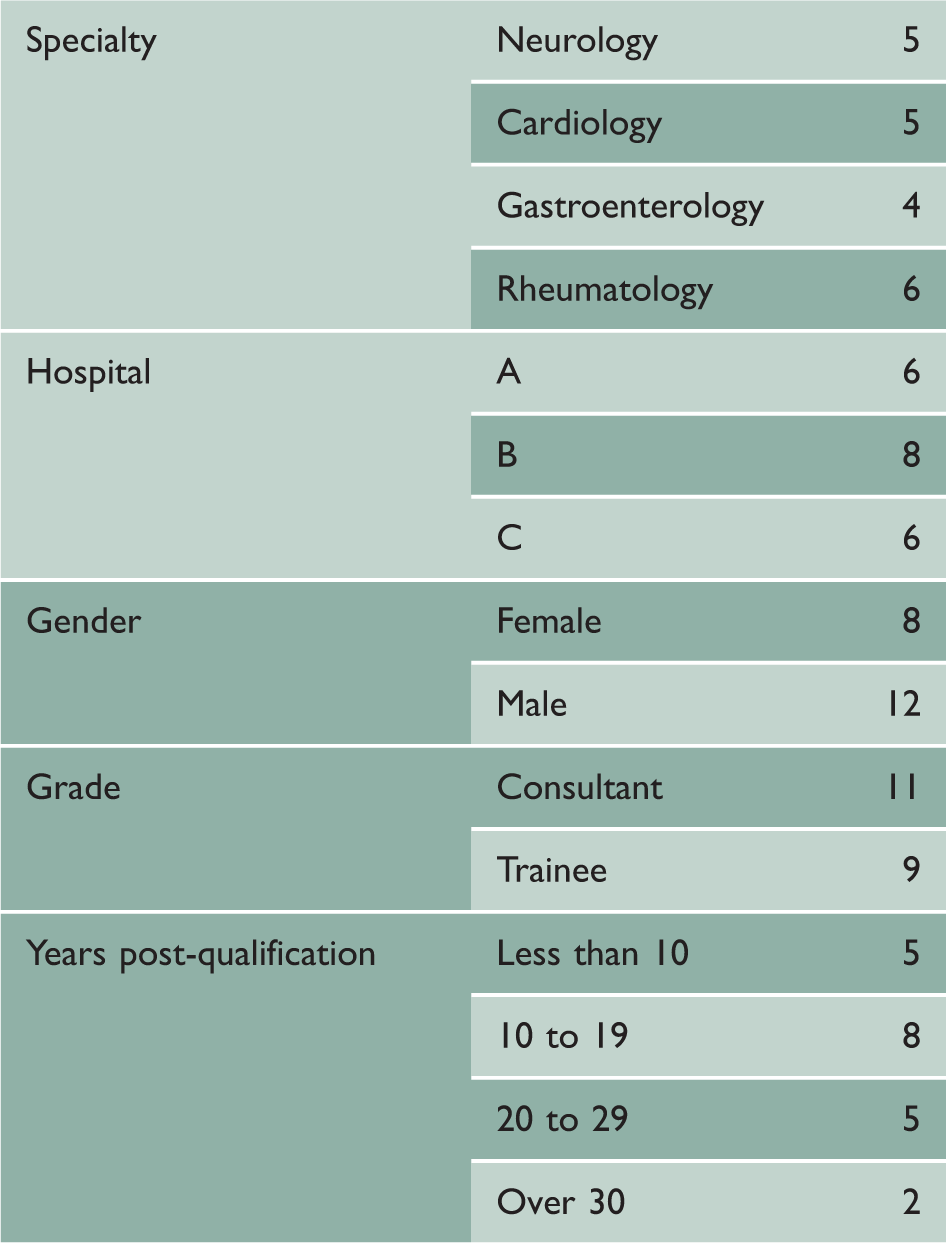Select the Female row

(x=708, y=621)
